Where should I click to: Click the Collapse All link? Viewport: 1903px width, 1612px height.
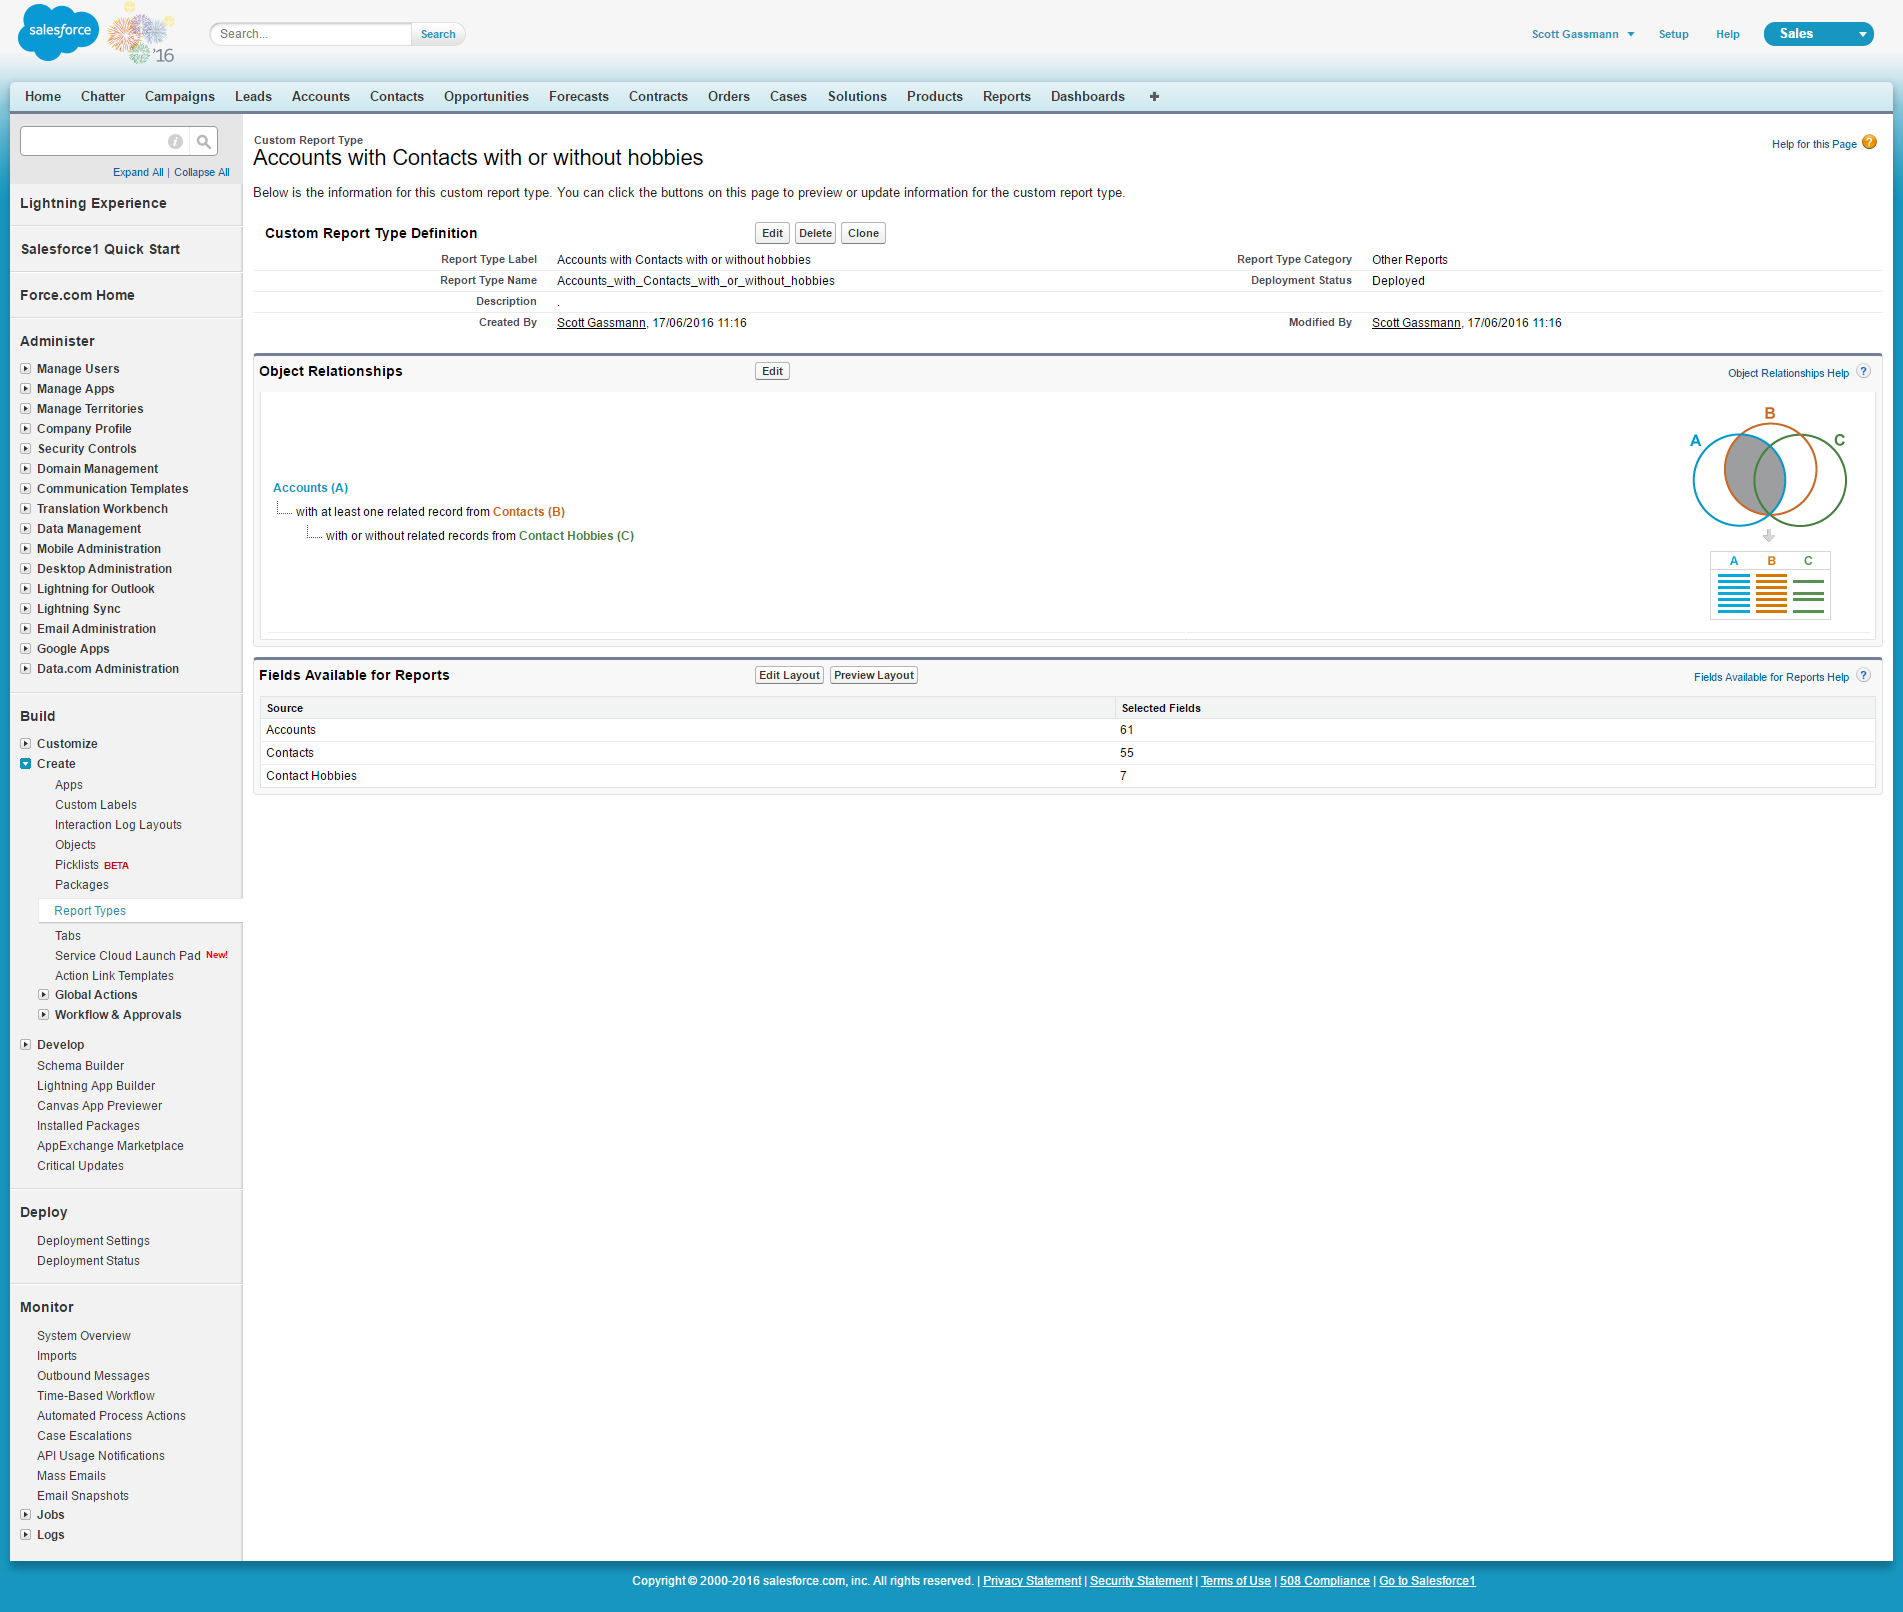pyautogui.click(x=201, y=173)
